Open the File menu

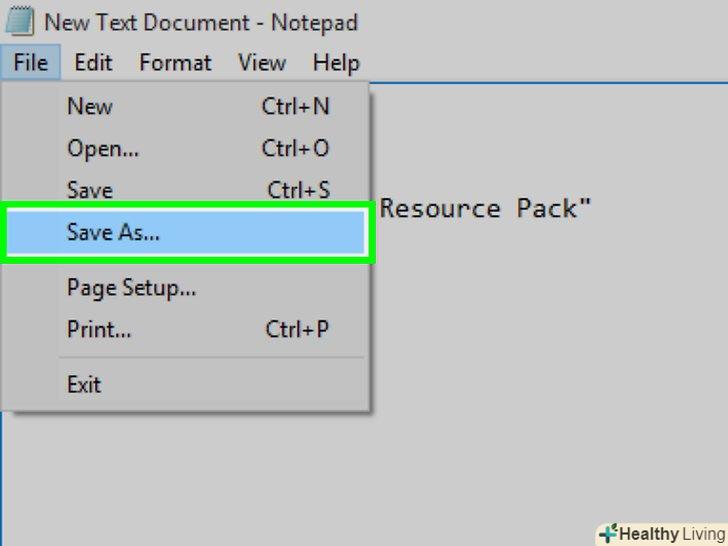coord(30,63)
